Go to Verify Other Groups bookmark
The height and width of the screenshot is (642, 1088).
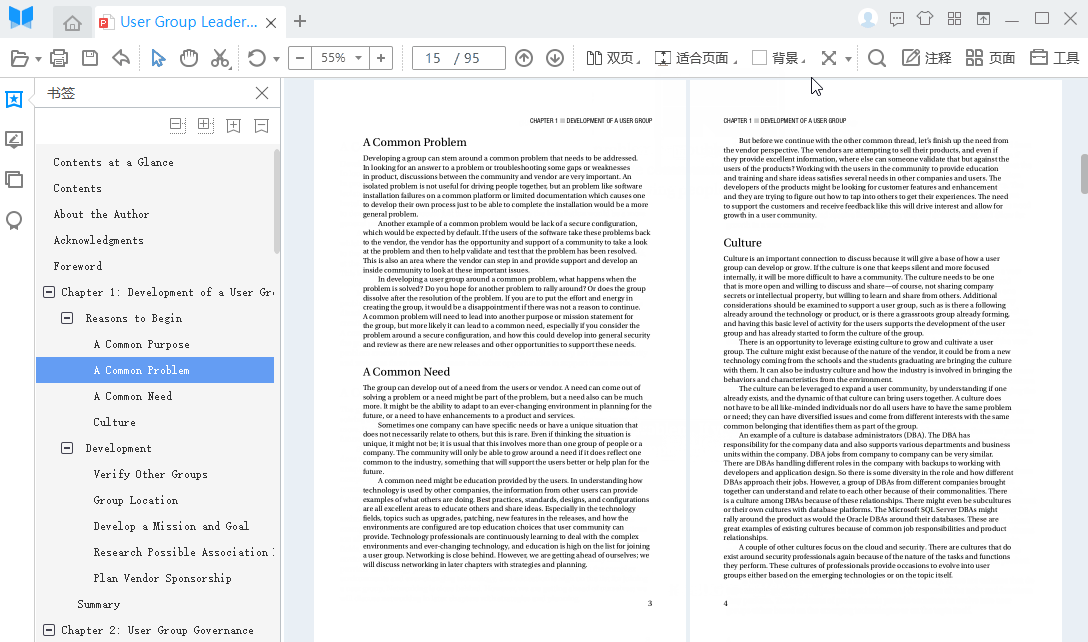[151, 474]
